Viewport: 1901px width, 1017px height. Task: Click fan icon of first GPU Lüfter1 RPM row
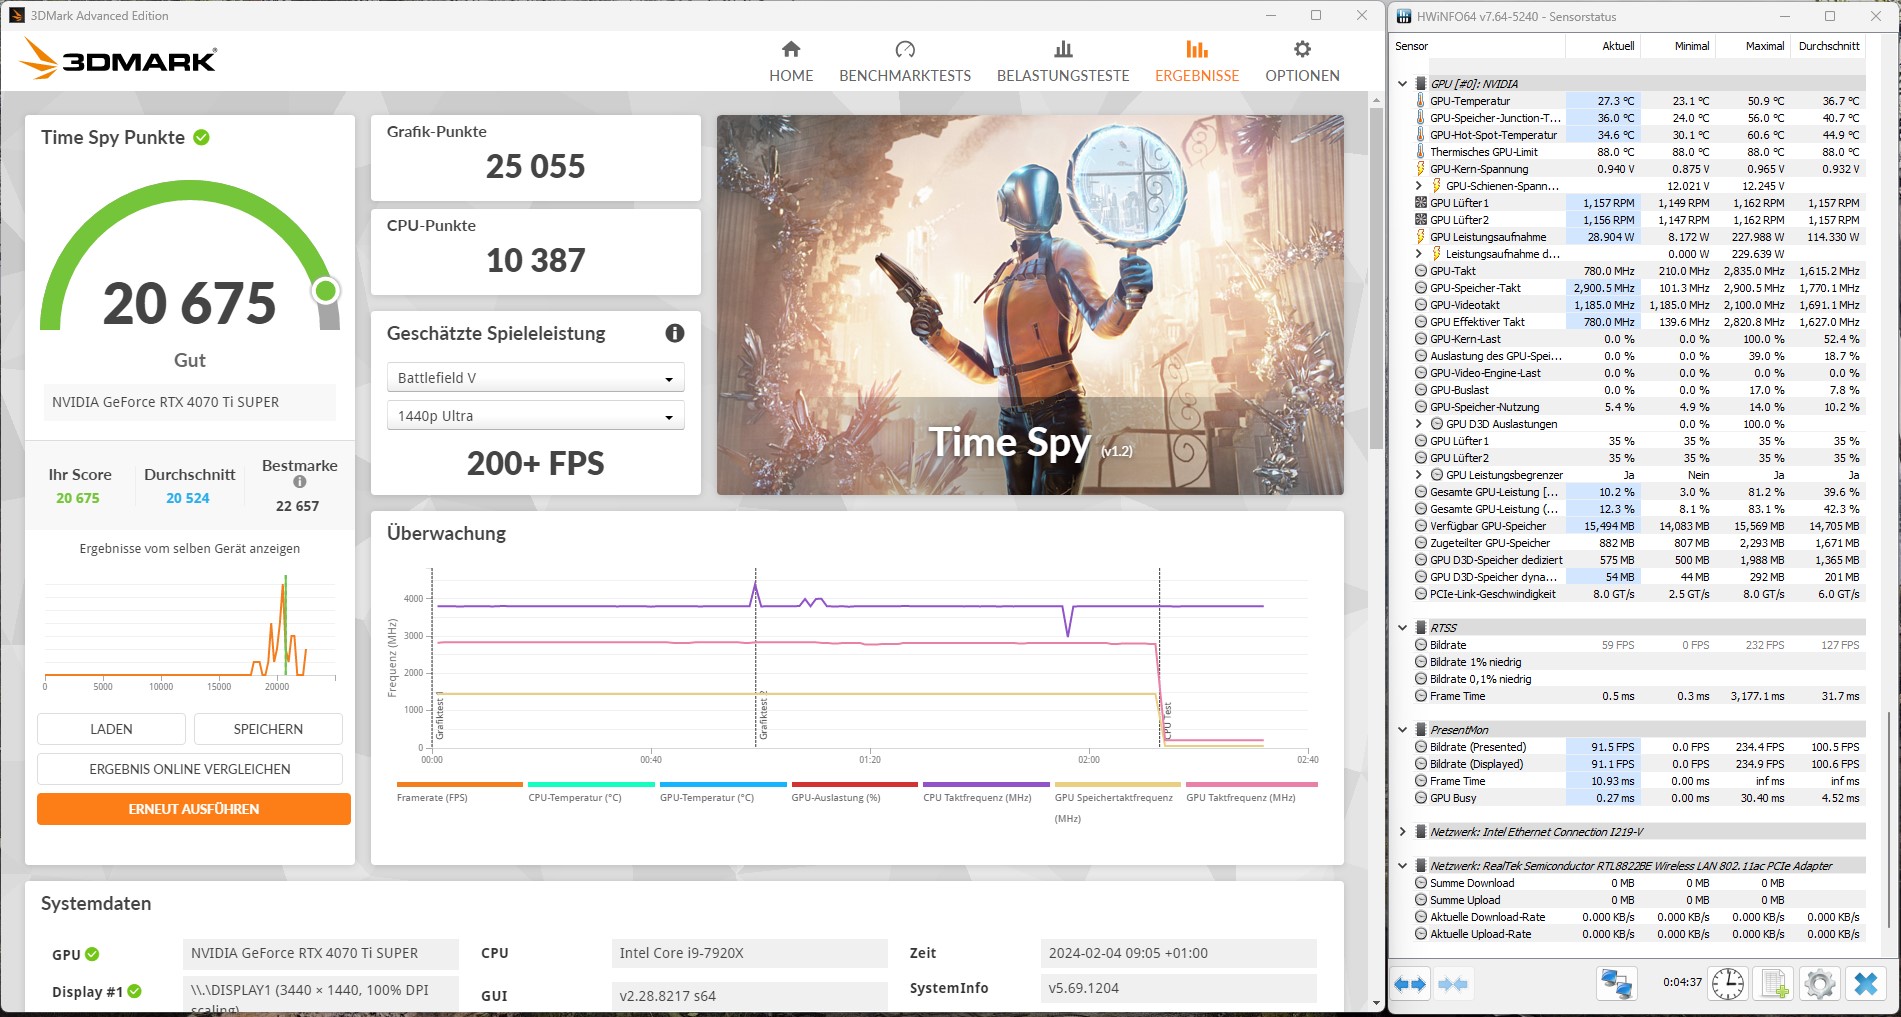(x=1420, y=203)
